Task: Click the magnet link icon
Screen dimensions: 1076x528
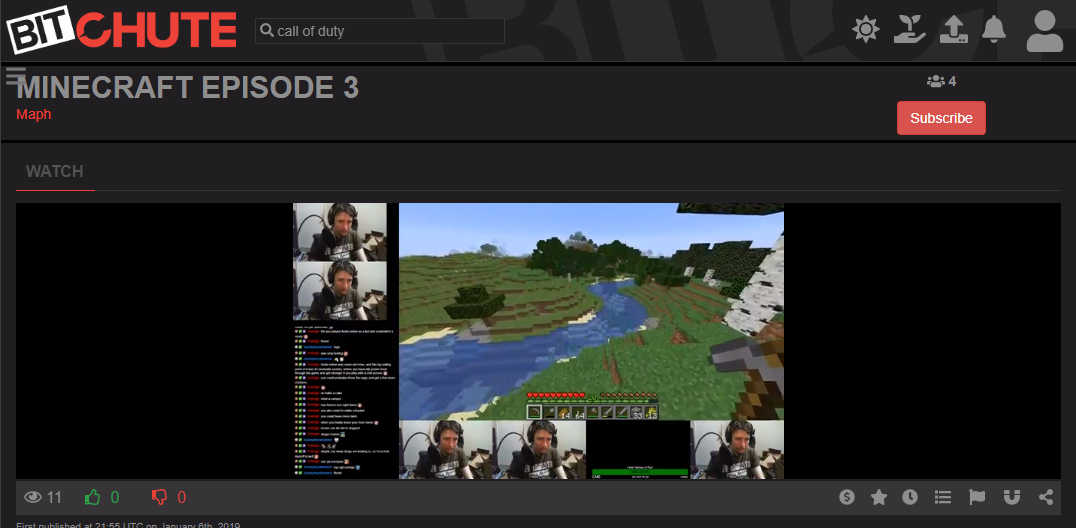Action: pyautogui.click(x=1011, y=497)
